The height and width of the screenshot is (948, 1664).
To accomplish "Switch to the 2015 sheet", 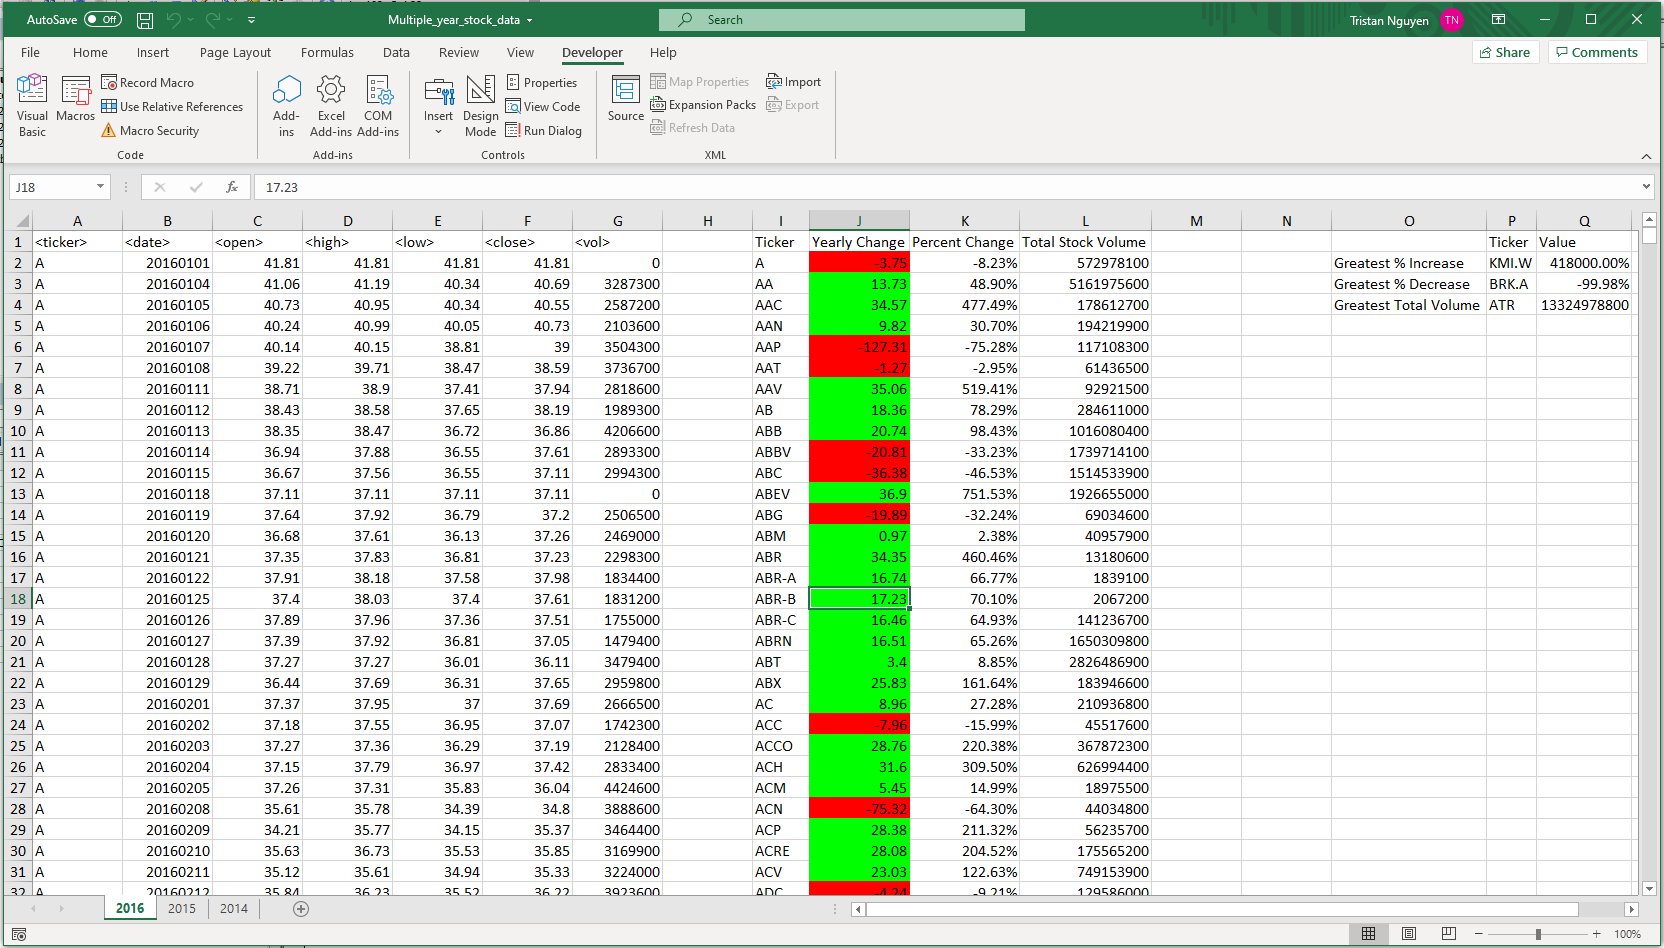I will click(x=182, y=909).
